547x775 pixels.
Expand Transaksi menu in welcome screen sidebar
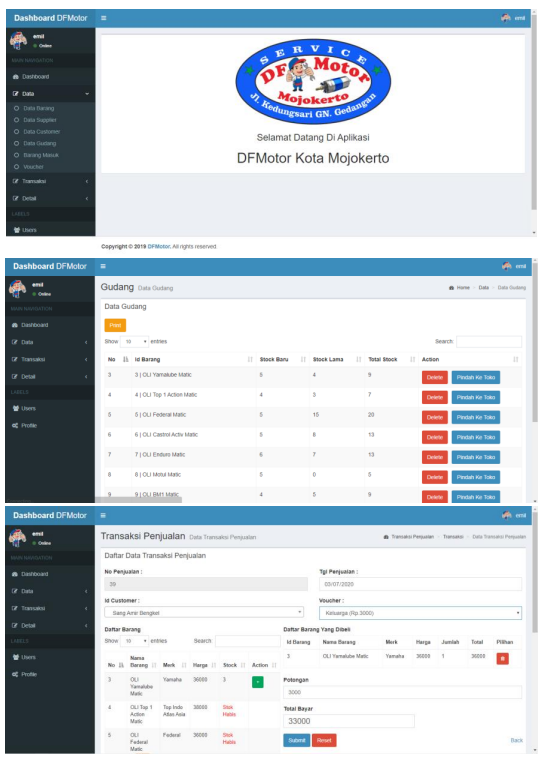(50, 181)
